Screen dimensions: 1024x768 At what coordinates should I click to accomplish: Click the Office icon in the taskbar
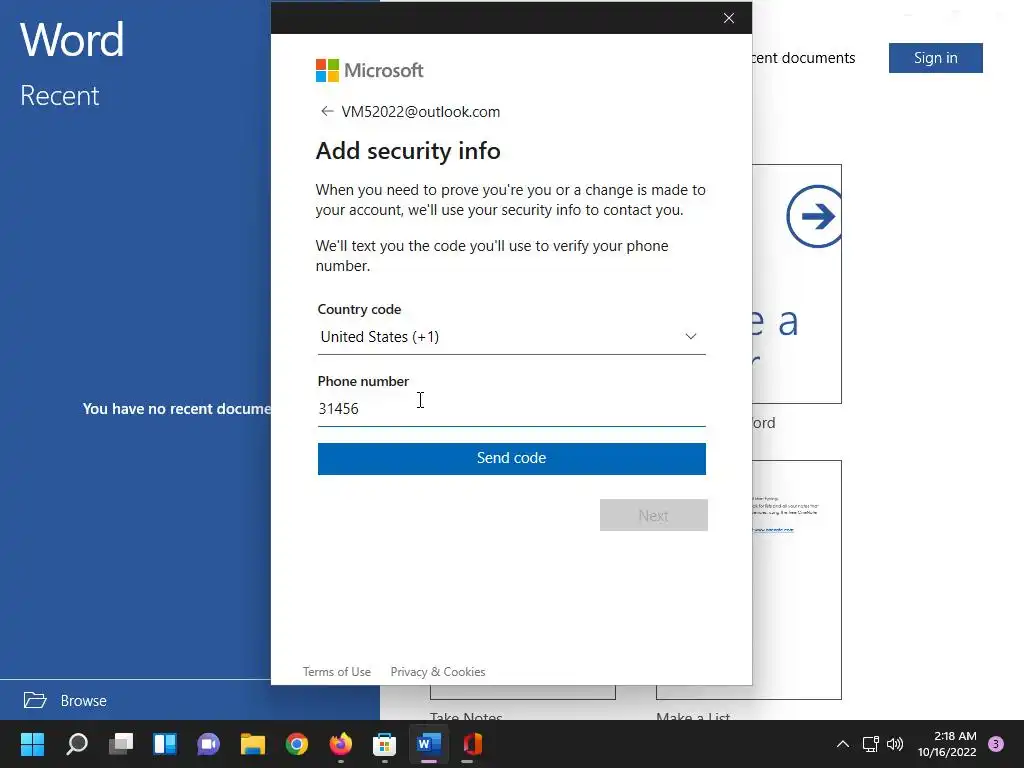click(472, 744)
